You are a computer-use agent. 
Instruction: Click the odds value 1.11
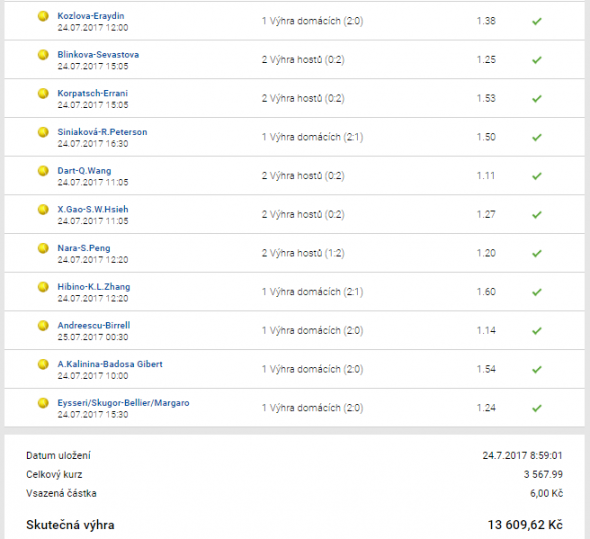(x=486, y=176)
